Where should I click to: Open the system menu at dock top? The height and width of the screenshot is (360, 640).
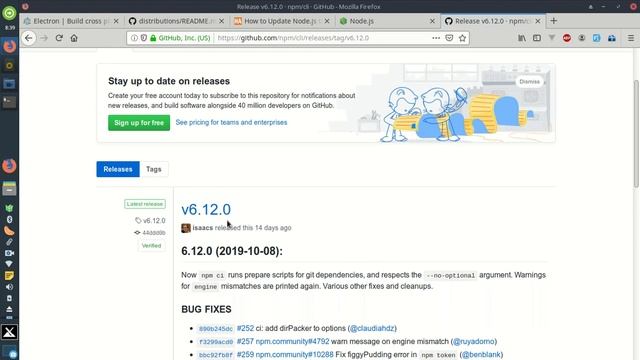[x=9, y=13]
